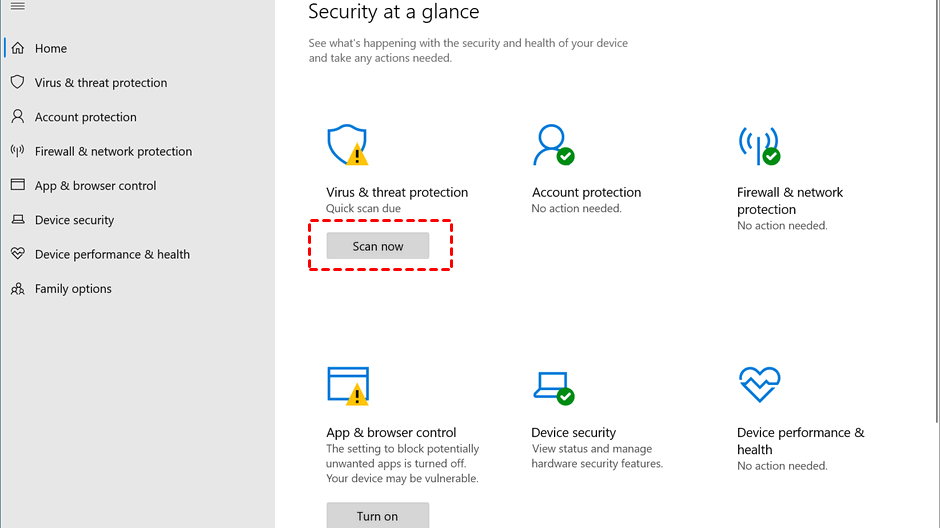Click the Account protection person sidebar icon
This screenshot has height=528, width=940.
17,117
